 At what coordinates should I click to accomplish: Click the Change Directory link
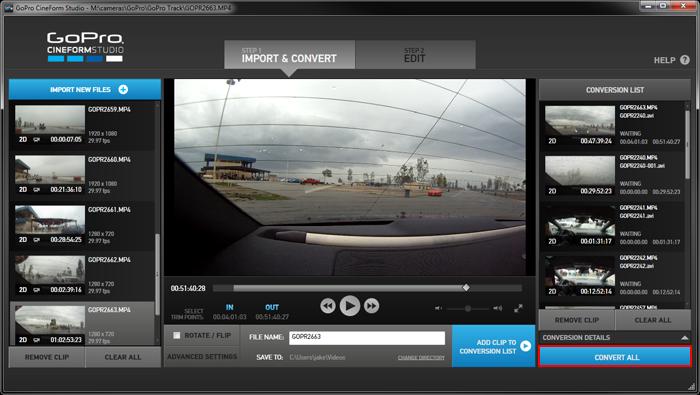coord(421,358)
